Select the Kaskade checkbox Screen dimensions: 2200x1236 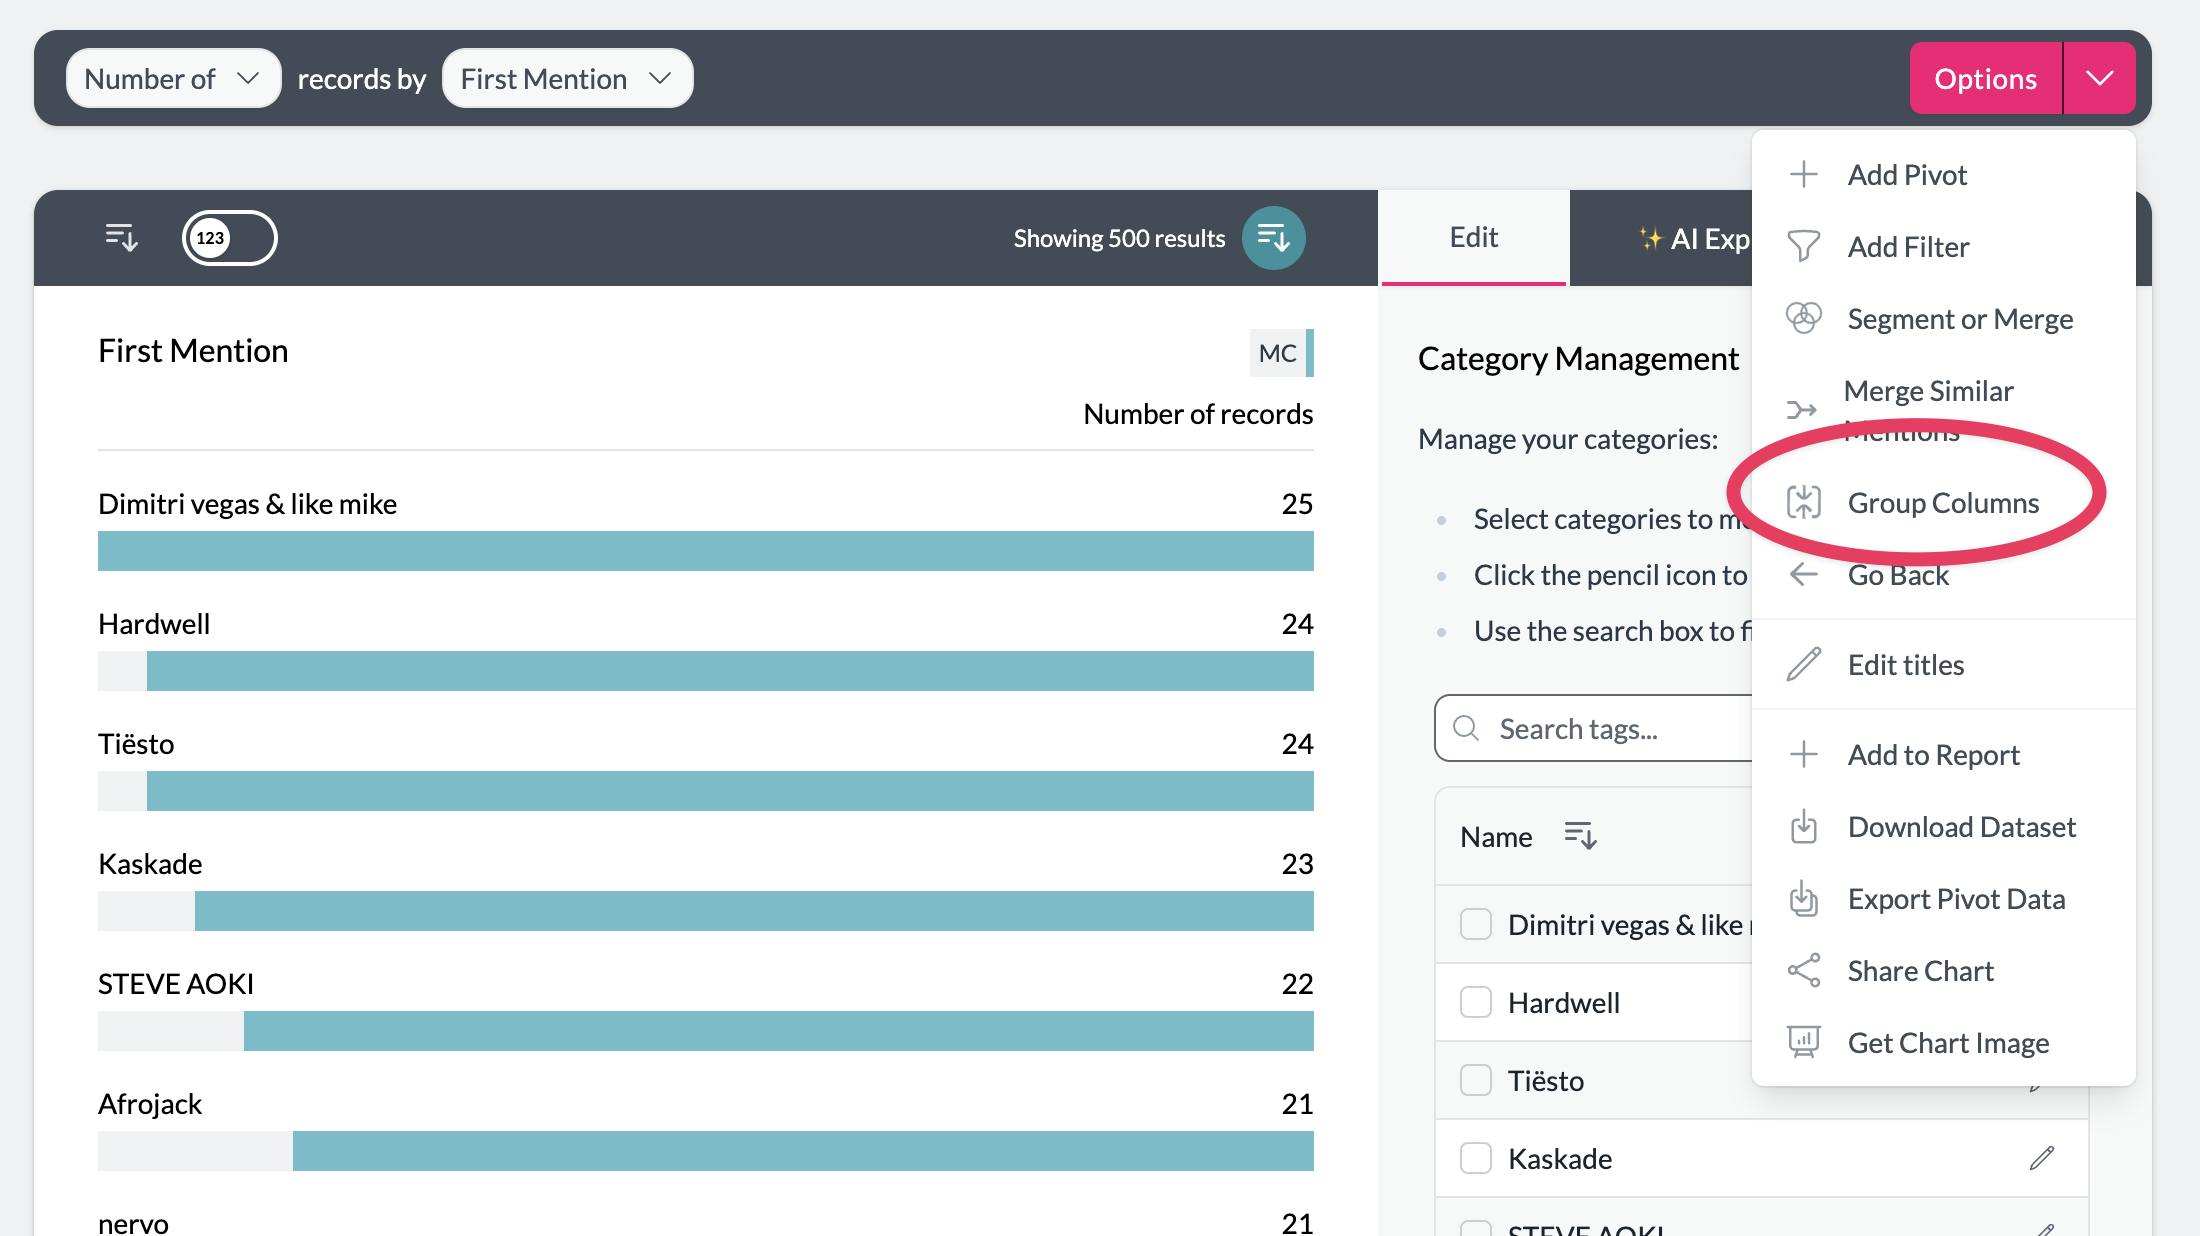point(1476,1158)
